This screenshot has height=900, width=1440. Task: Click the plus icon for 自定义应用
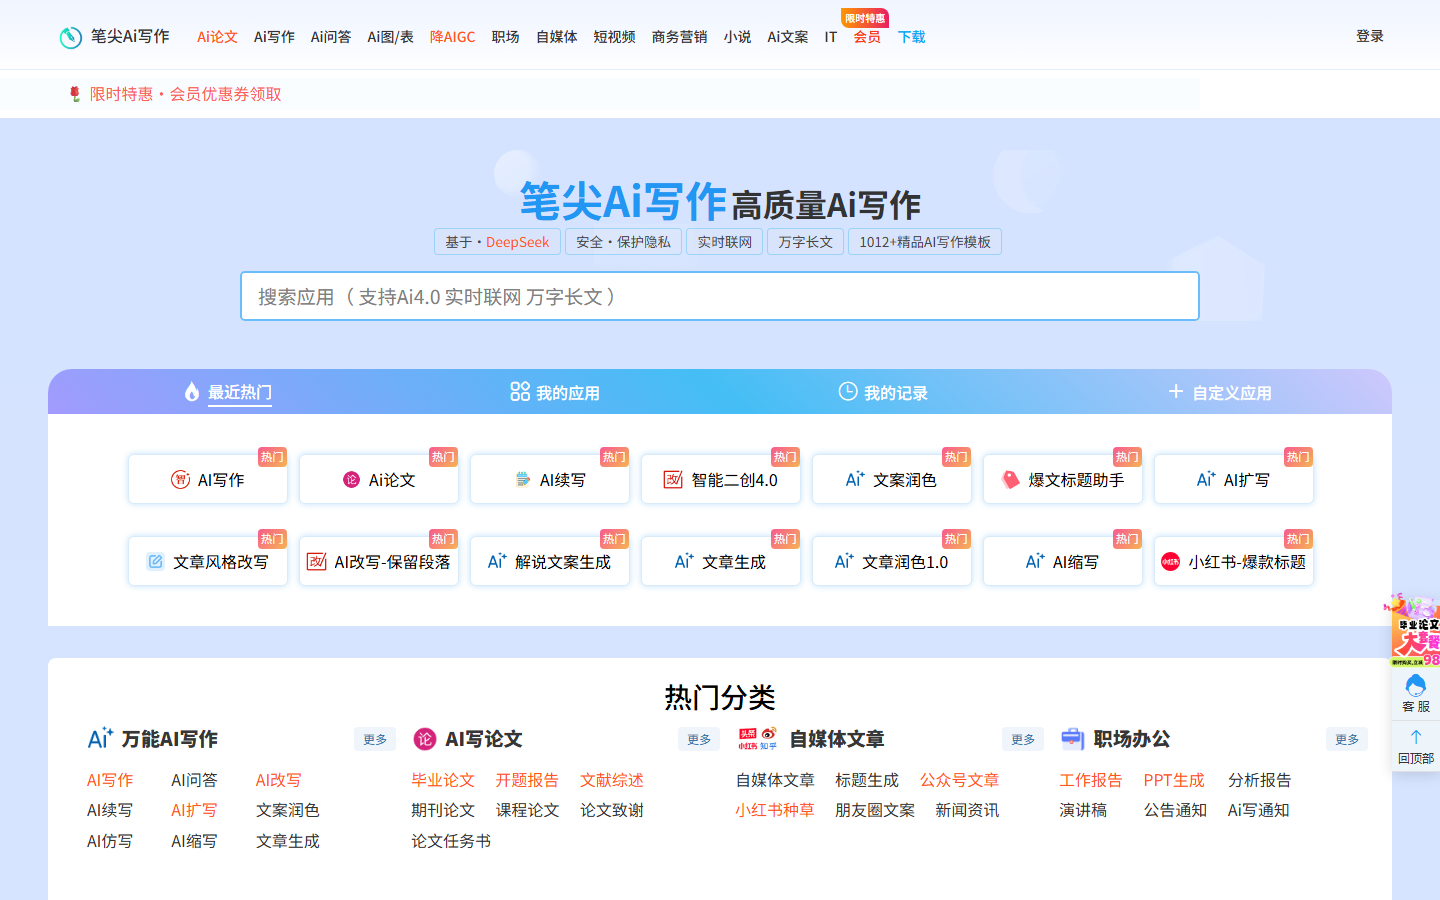[1176, 392]
